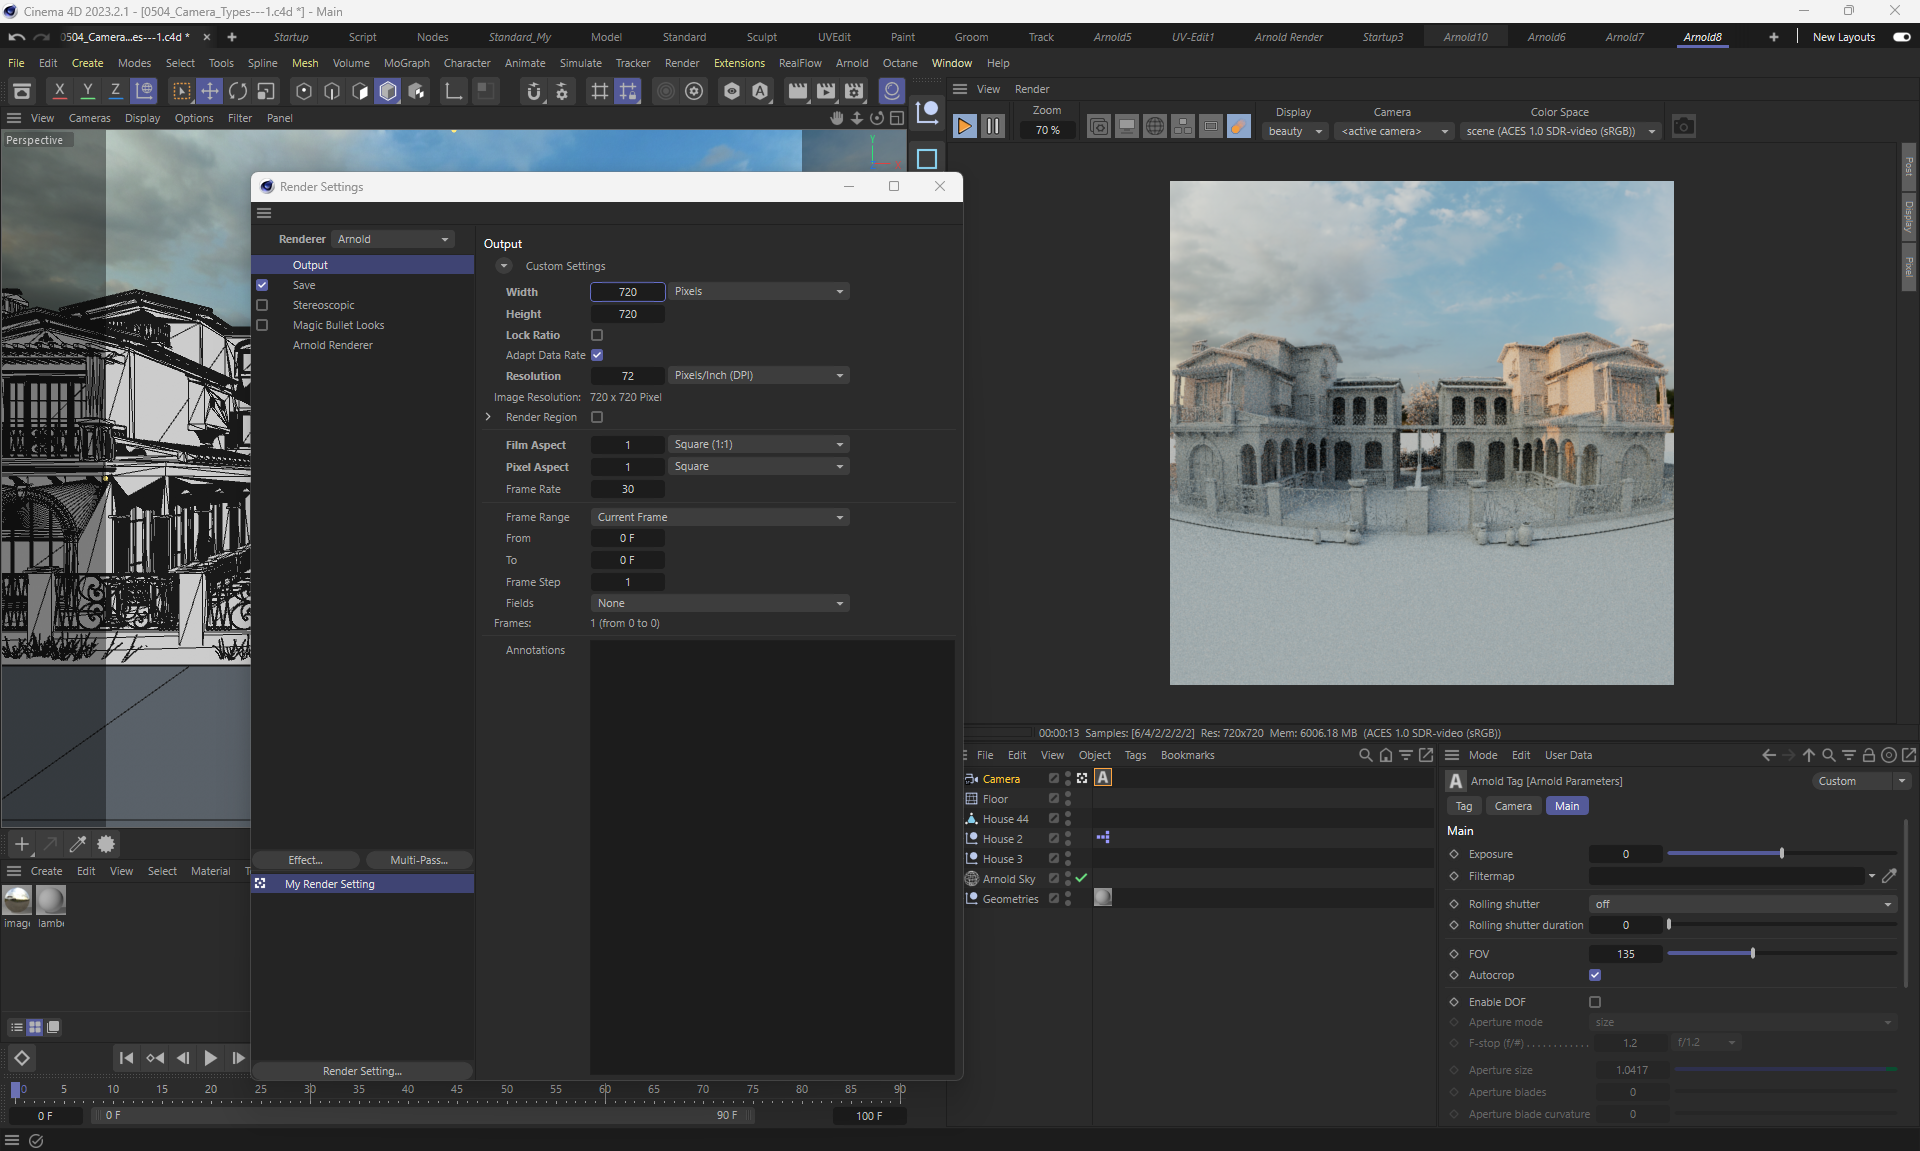This screenshot has height=1151, width=1920.
Task: Start the Arnold IPR render play button
Action: [x=964, y=127]
